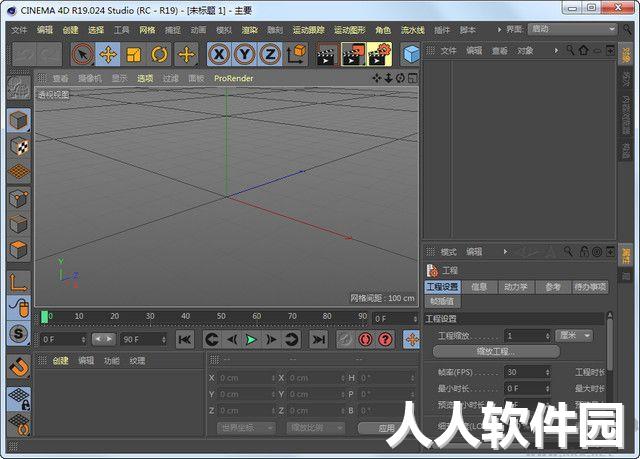Screen dimensions: 640x459
Task: Expand the Attributes menu overflow arrow
Action: tap(505, 252)
